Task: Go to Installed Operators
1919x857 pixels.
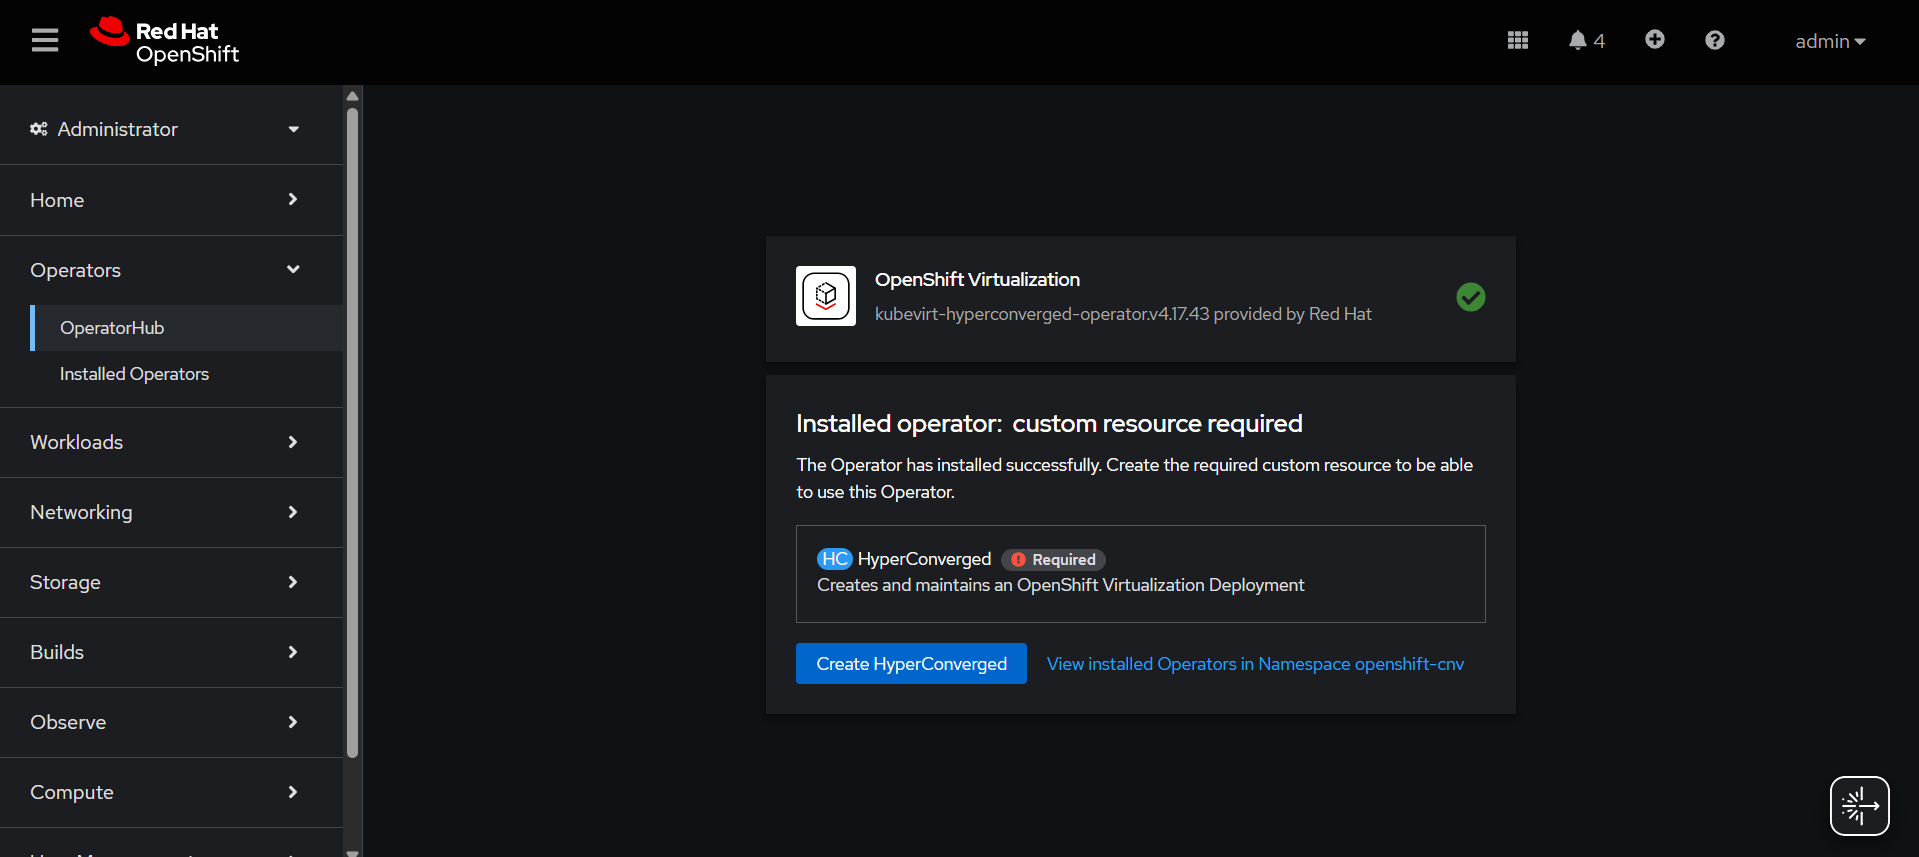Action: coord(134,374)
